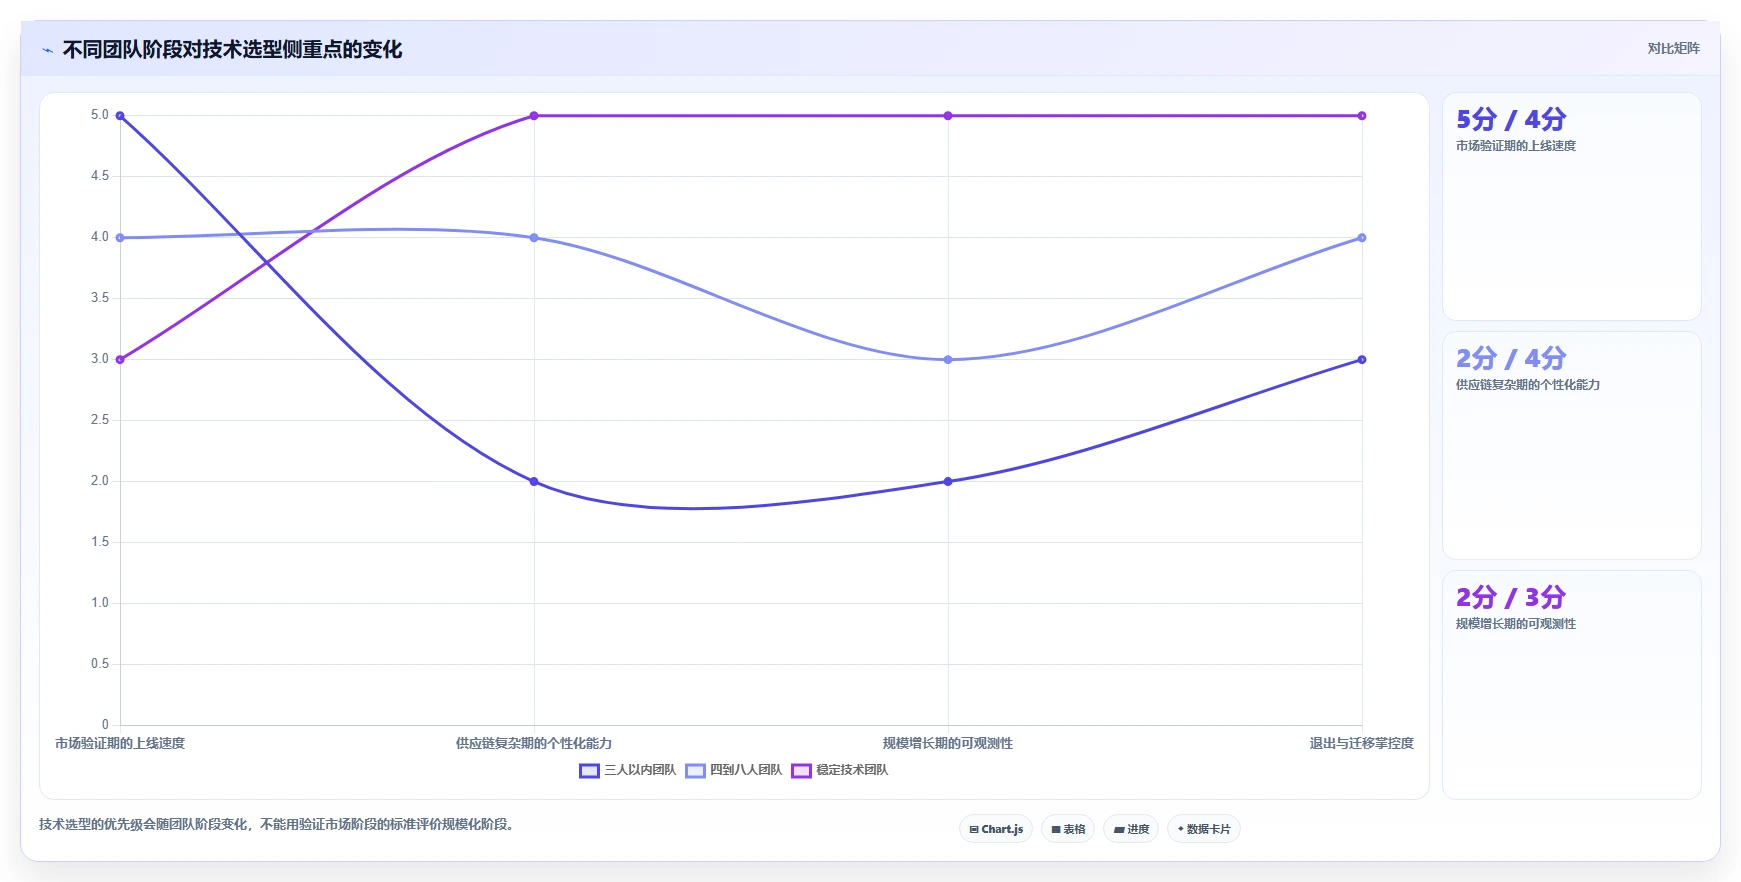Viewport: 1741px width, 882px height.
Task: Toggle 稳定技术团队 series in the legend
Action: pyautogui.click(x=840, y=770)
